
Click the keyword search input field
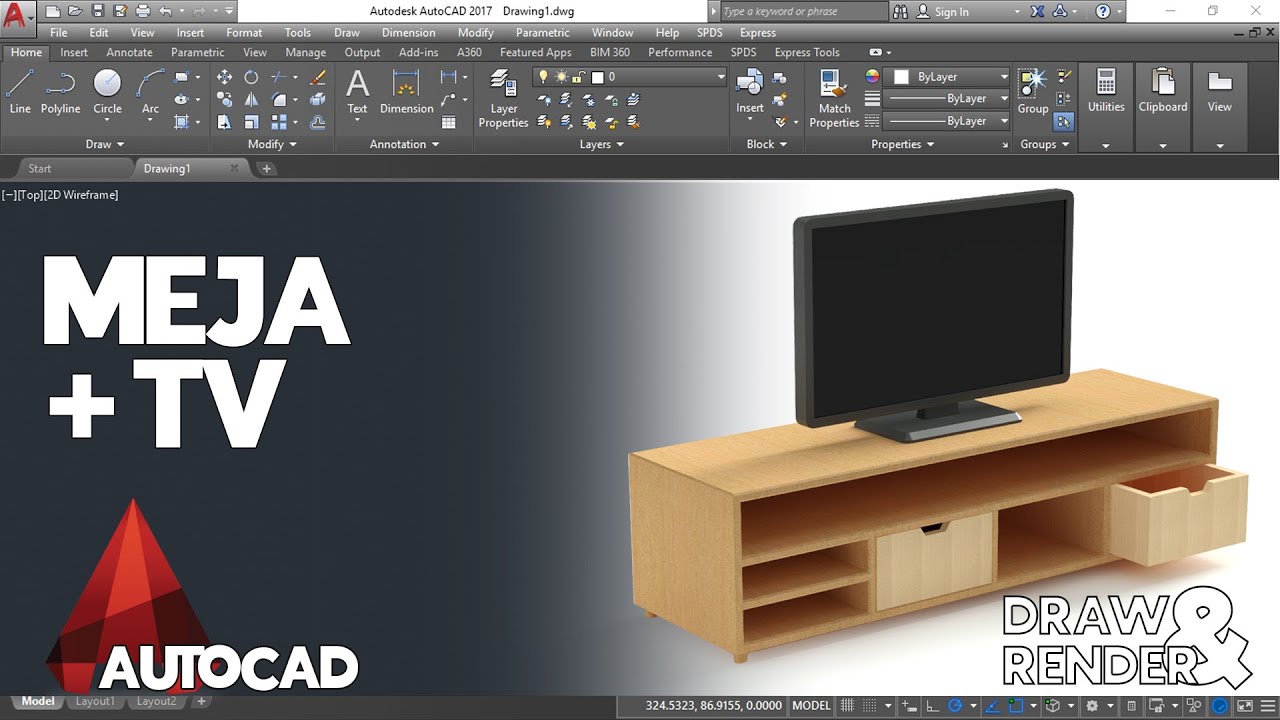[x=803, y=12]
